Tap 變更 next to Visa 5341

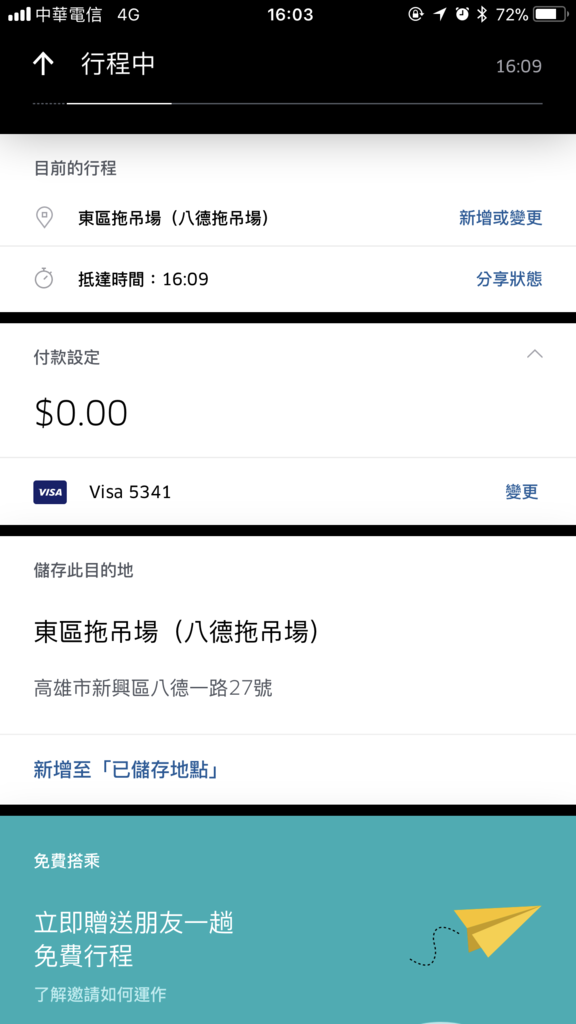(x=522, y=492)
